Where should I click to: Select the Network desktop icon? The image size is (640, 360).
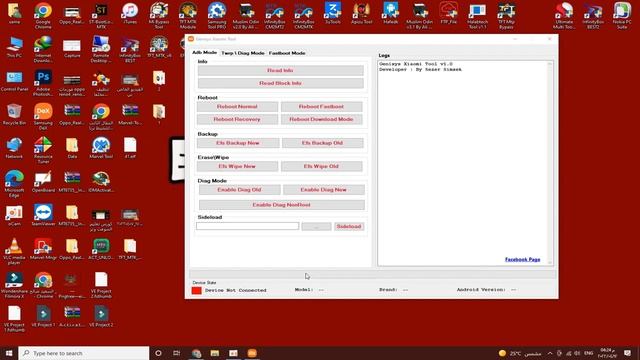click(14, 148)
